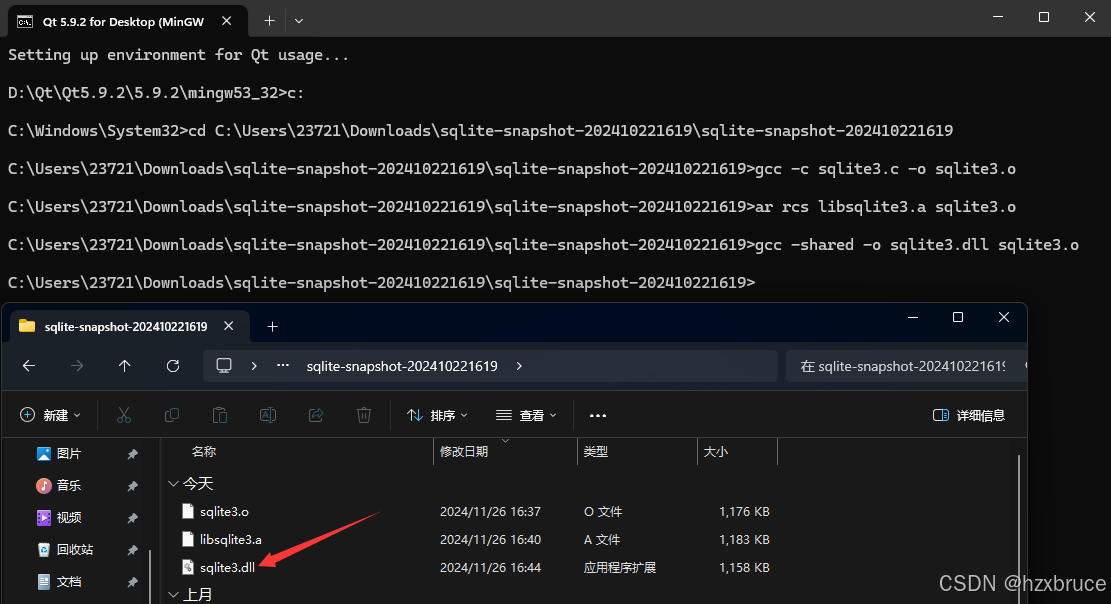Click the Share icon in the toolbar
The height and width of the screenshot is (604, 1111).
click(316, 415)
